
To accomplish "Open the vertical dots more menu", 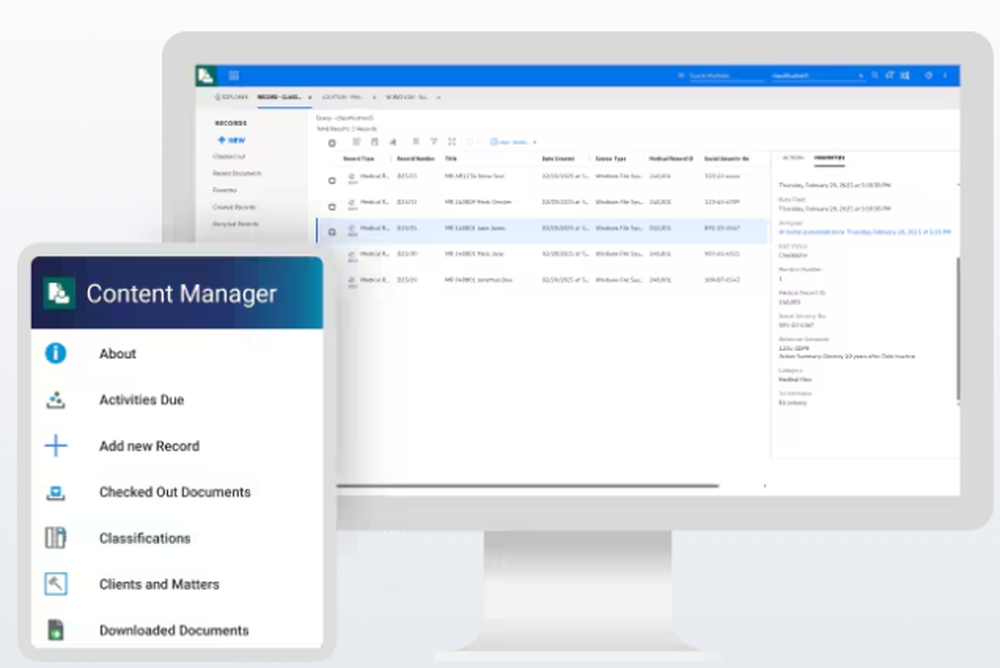I will pyautogui.click(x=945, y=75).
